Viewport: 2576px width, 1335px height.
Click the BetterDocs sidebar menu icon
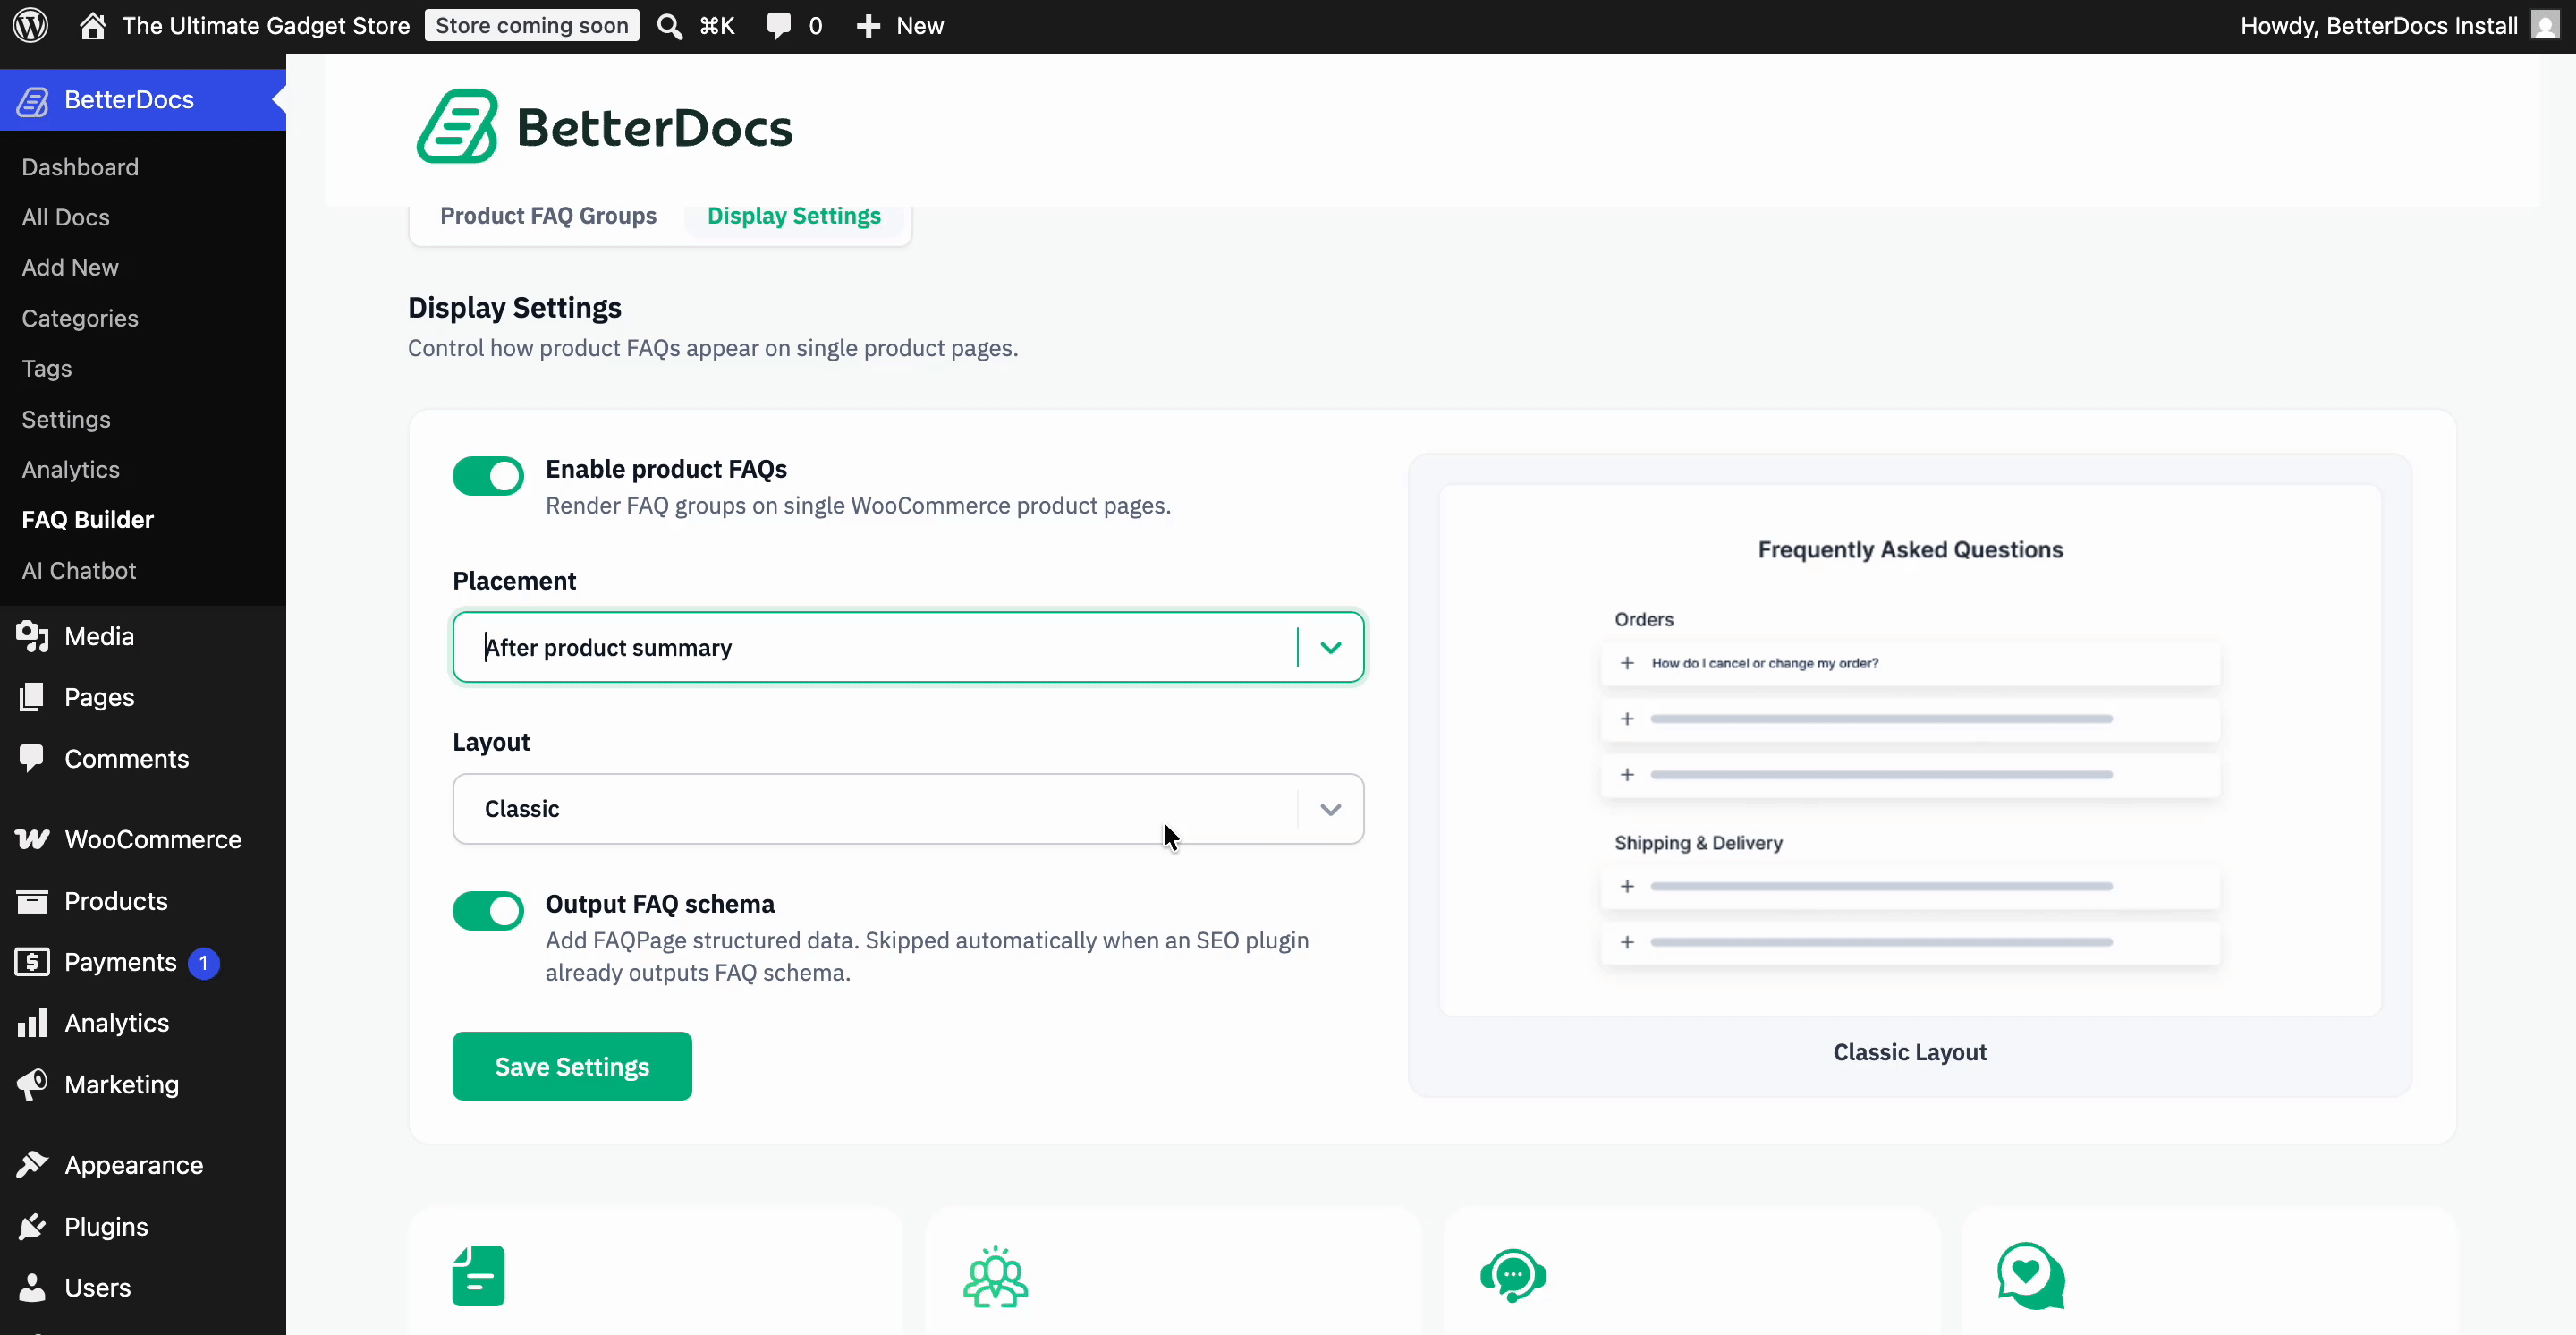(x=32, y=100)
